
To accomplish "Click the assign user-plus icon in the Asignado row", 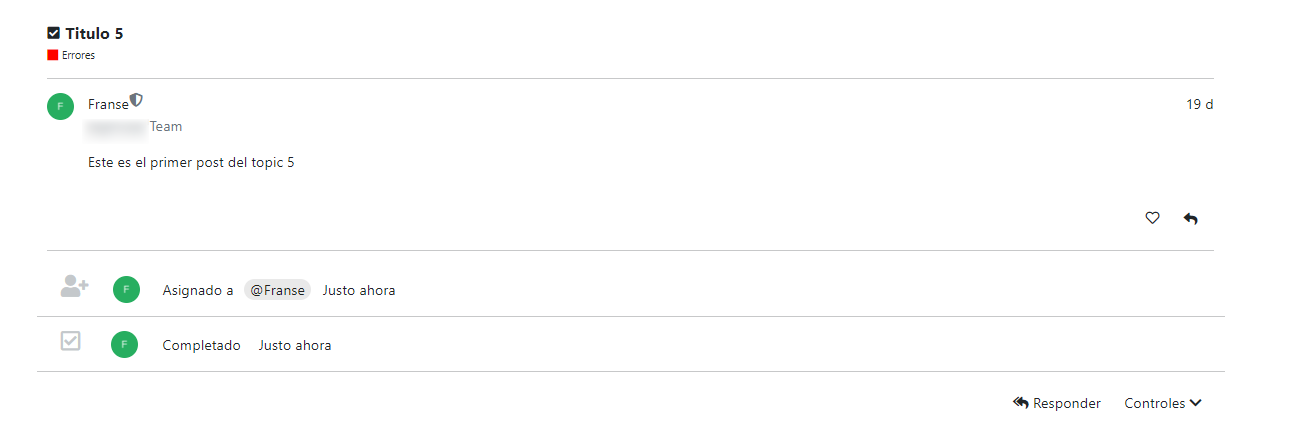I will 74,286.
